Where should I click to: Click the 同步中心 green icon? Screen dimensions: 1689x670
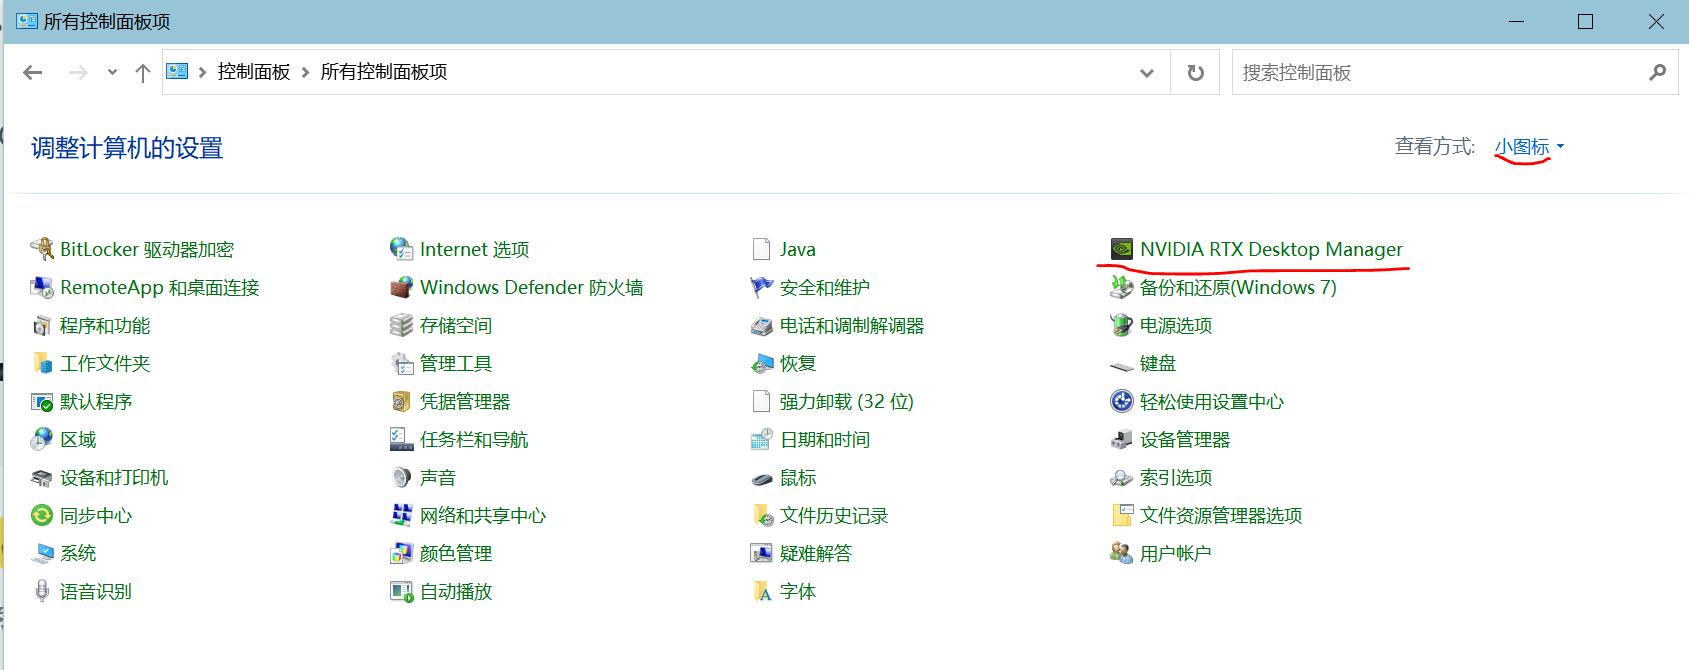[42, 515]
